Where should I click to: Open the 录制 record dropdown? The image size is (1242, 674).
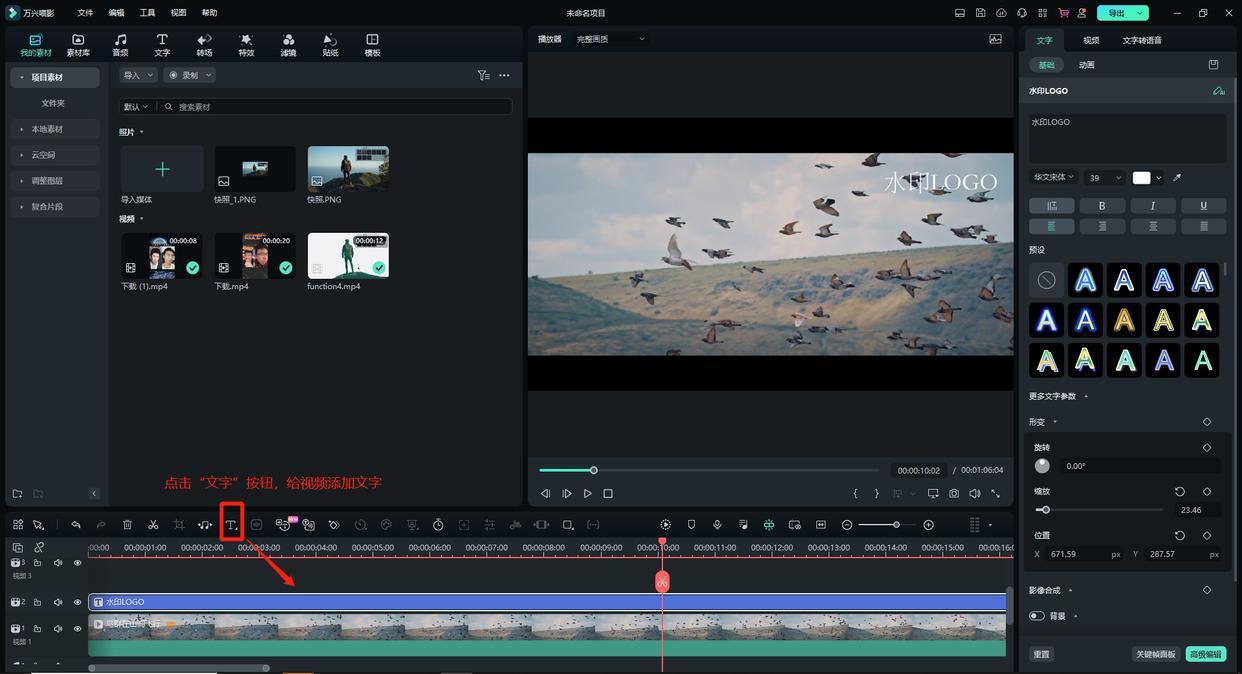click(189, 75)
